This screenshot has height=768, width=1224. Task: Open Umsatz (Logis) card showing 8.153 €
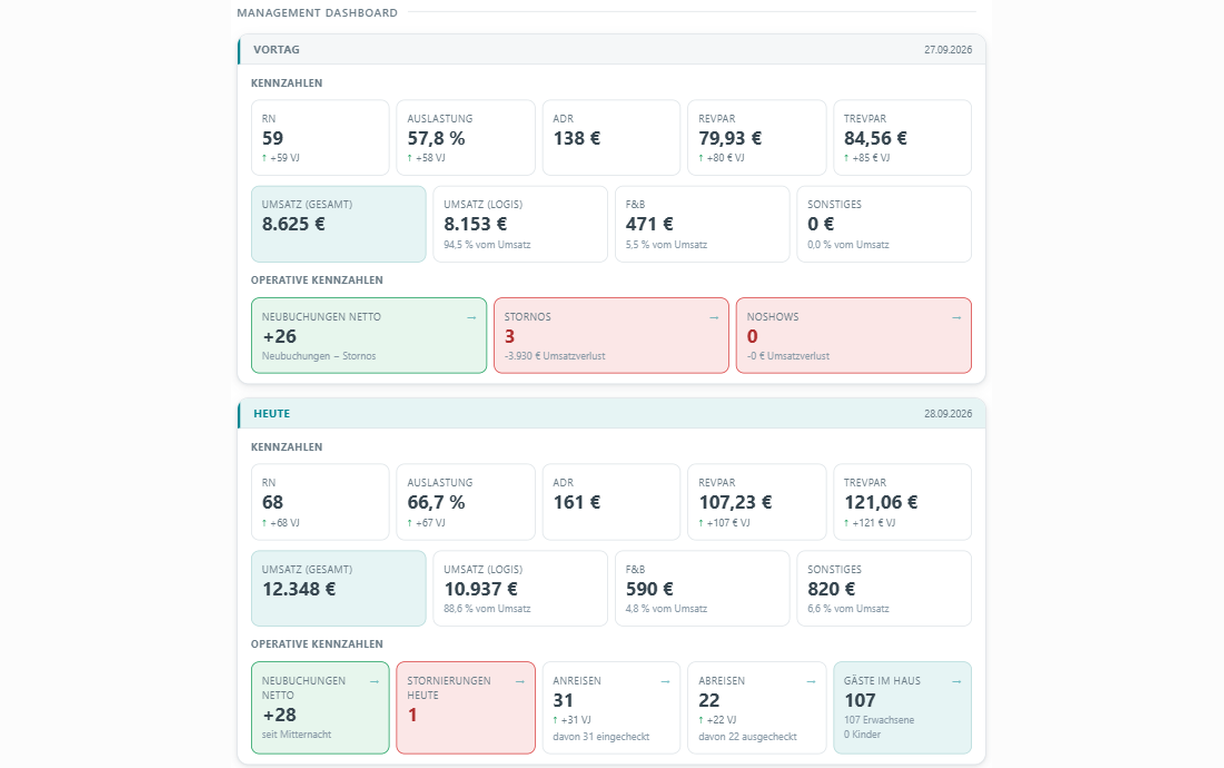click(520, 224)
